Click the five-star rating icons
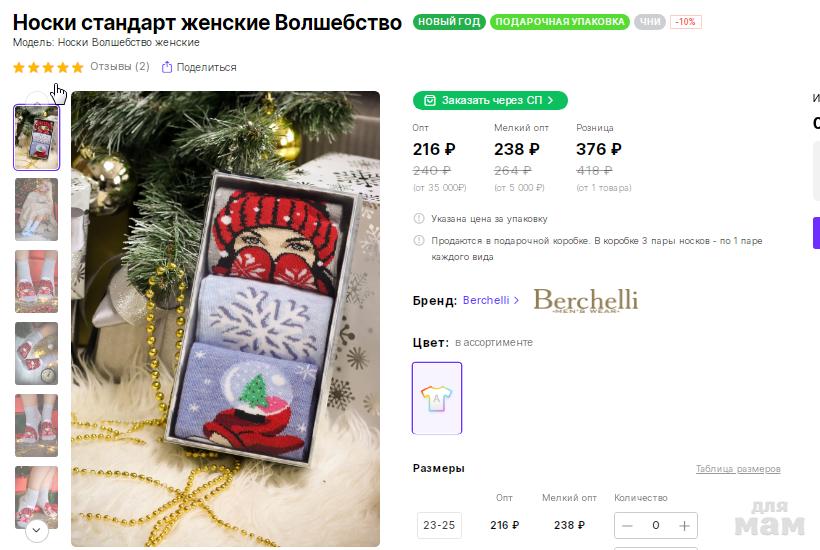The height and width of the screenshot is (550, 820). tap(48, 67)
